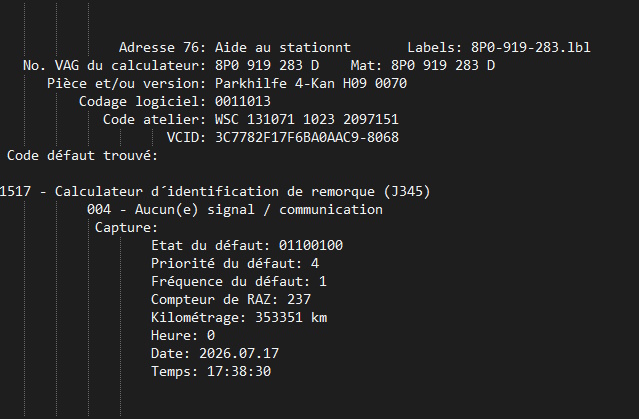The height and width of the screenshot is (419, 639).
Task: Click the 'Capture:' heading
Action: point(126,227)
